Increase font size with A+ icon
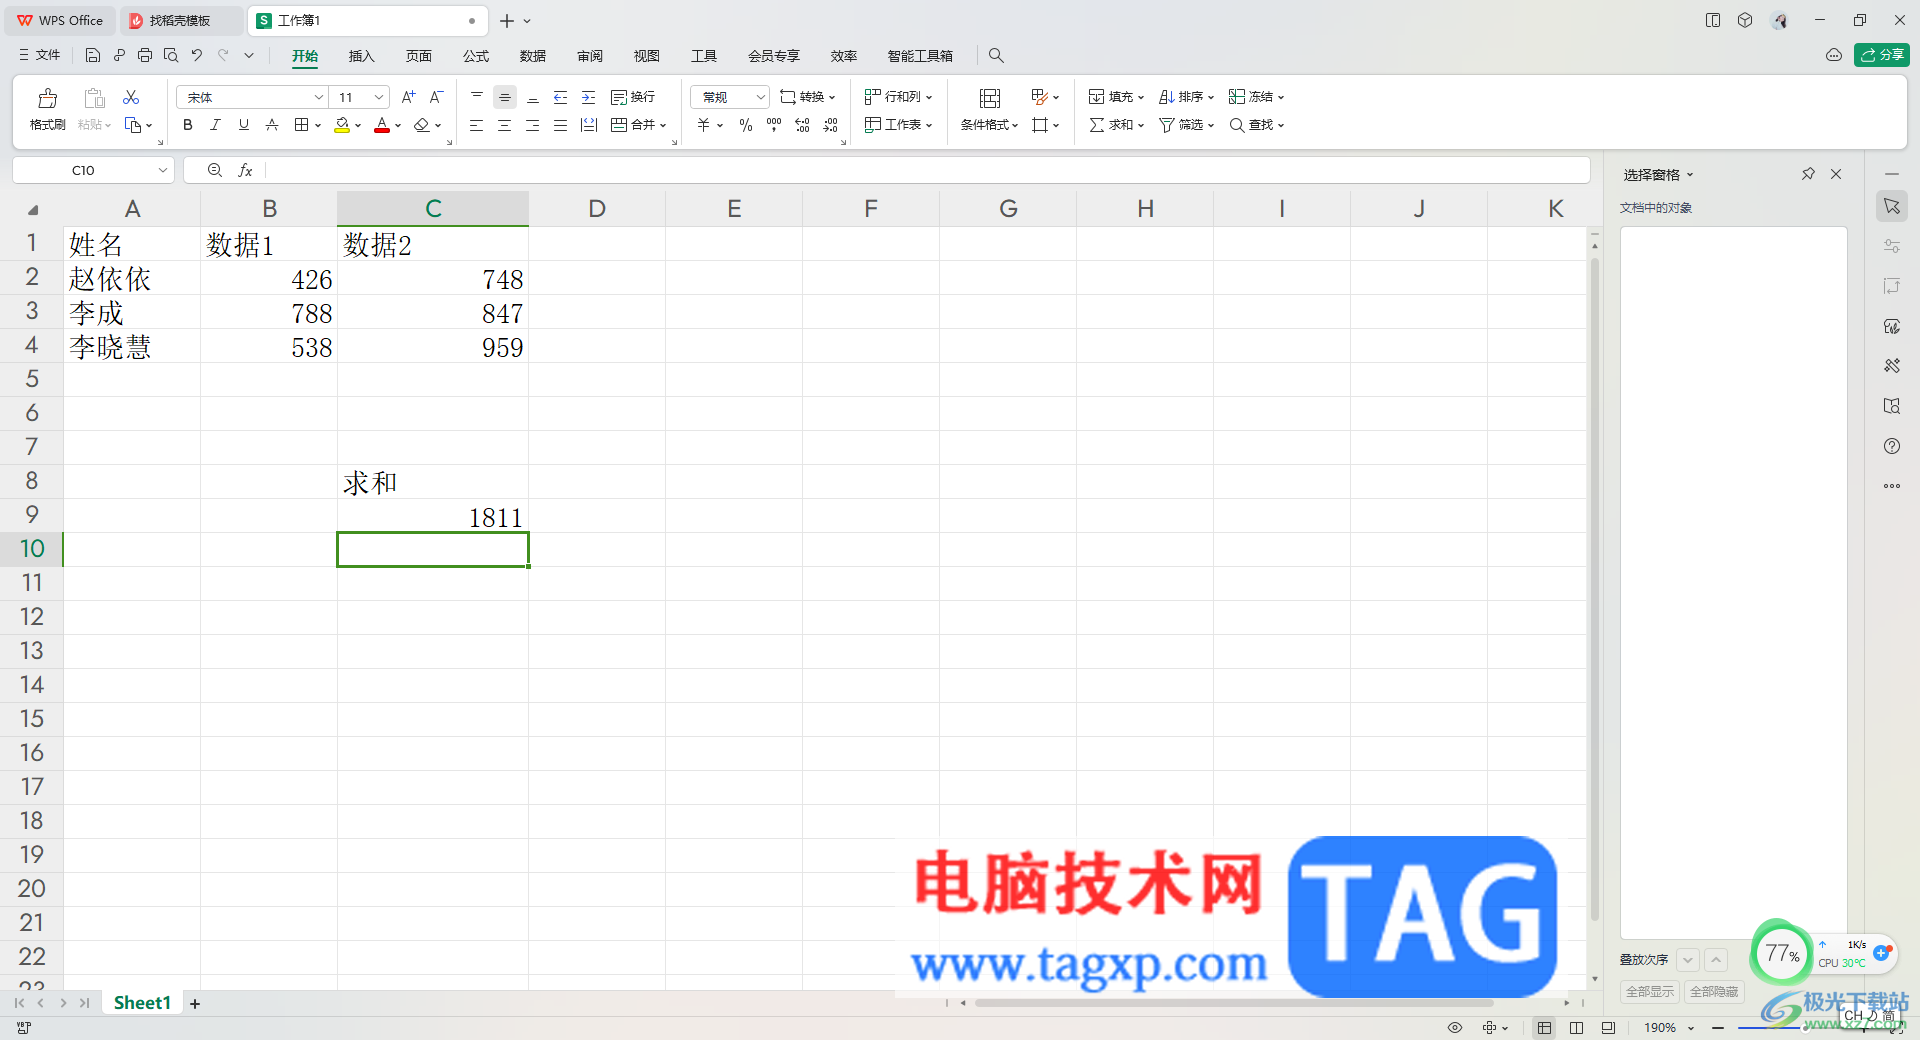 pos(408,97)
